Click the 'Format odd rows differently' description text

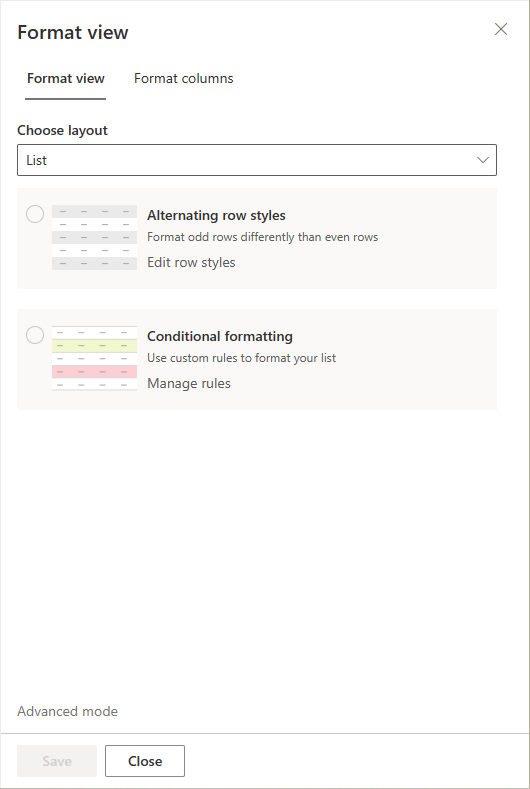[262, 237]
